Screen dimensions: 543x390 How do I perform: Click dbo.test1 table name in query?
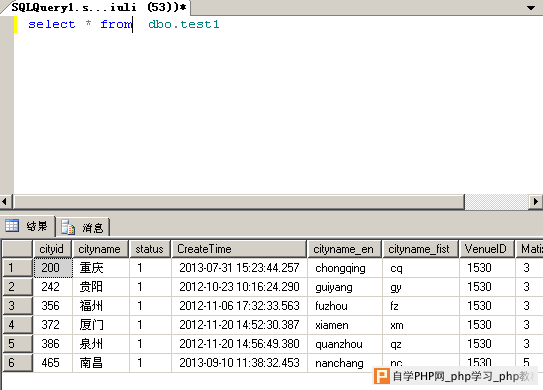pos(184,24)
